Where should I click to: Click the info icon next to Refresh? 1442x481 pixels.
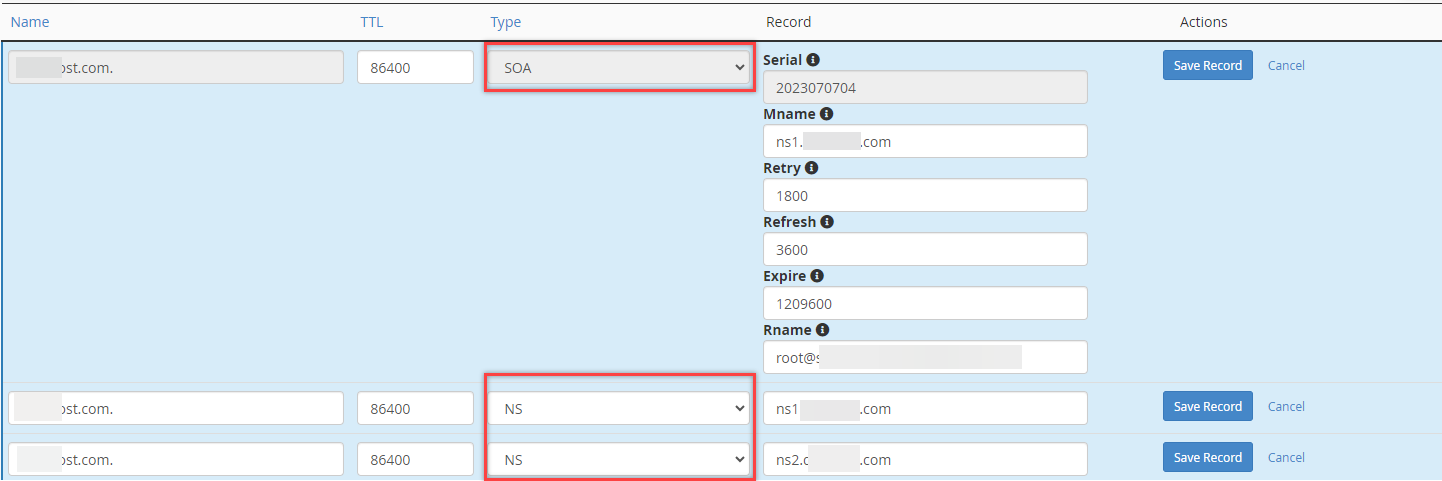827,222
